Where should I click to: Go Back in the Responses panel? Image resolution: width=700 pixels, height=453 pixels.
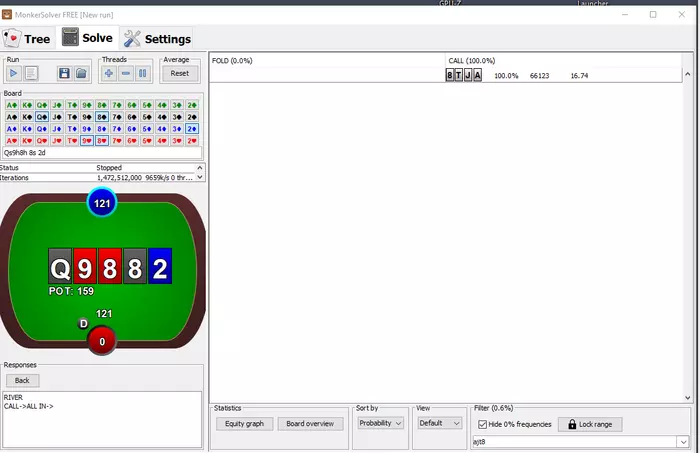22,381
